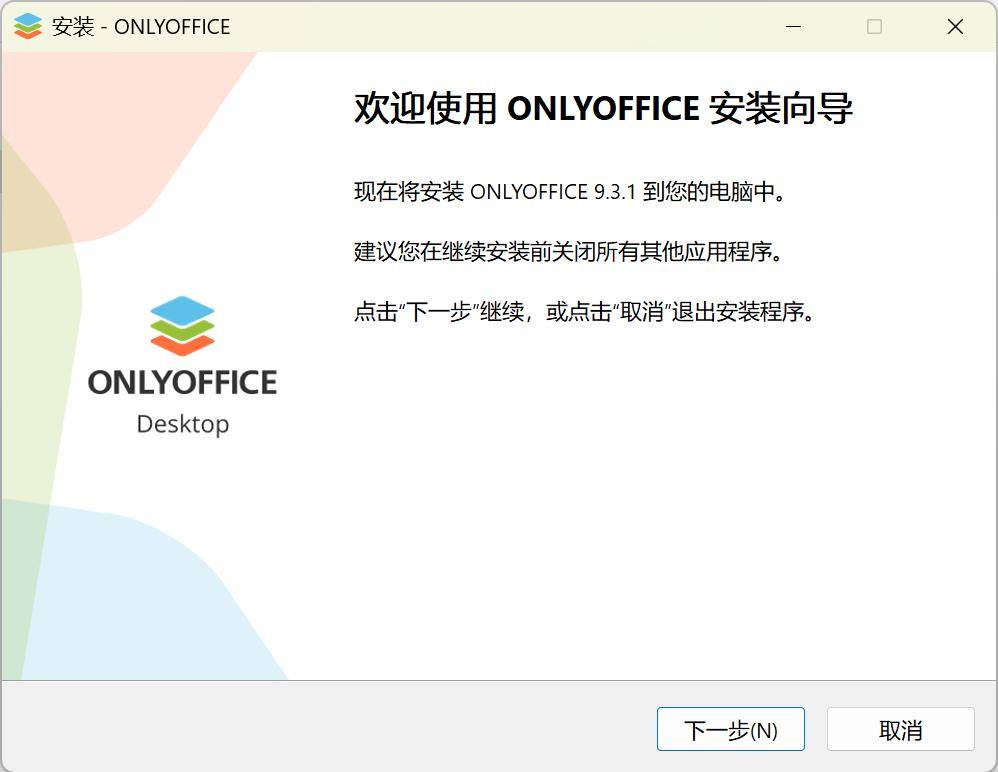998x772 pixels.
Task: Click the heading 欢迎使用 ONLYOFFICE 安装向导
Action: 603,108
